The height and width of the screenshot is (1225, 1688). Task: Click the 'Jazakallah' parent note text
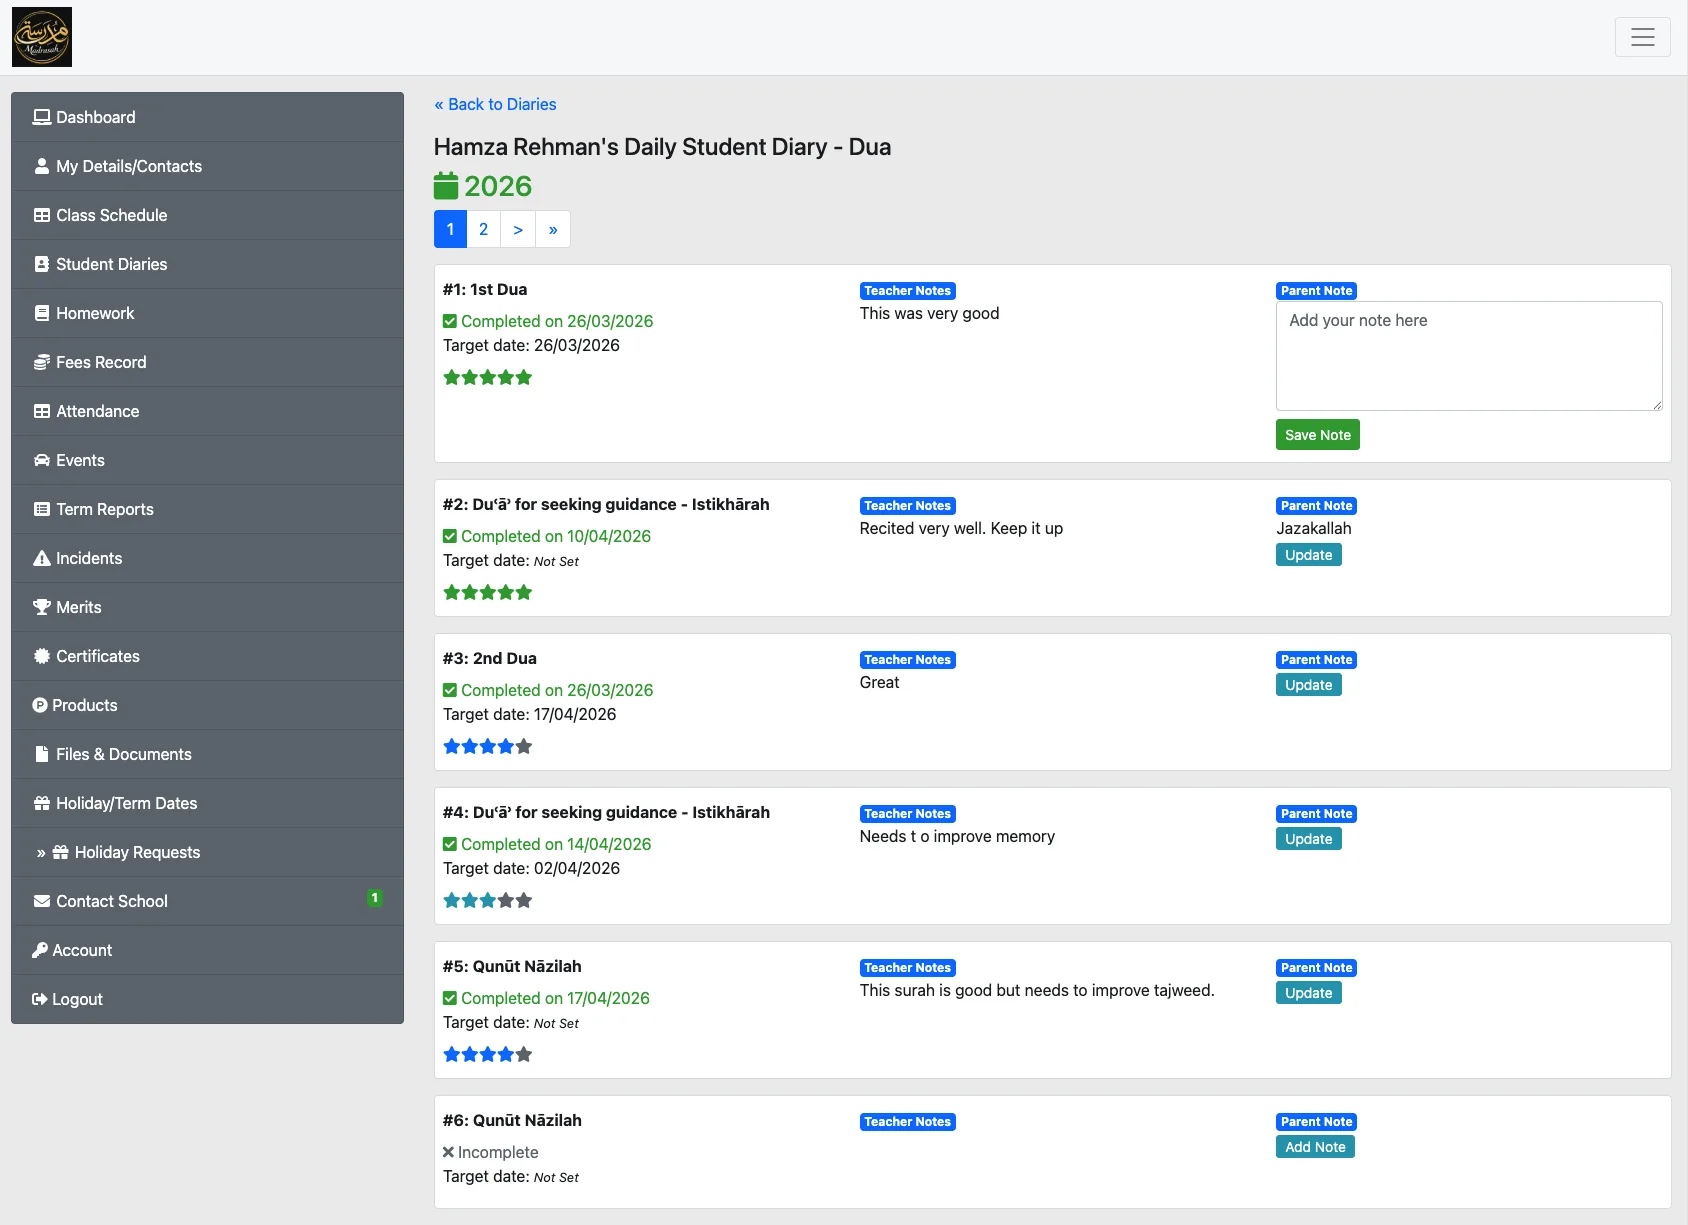1313,528
